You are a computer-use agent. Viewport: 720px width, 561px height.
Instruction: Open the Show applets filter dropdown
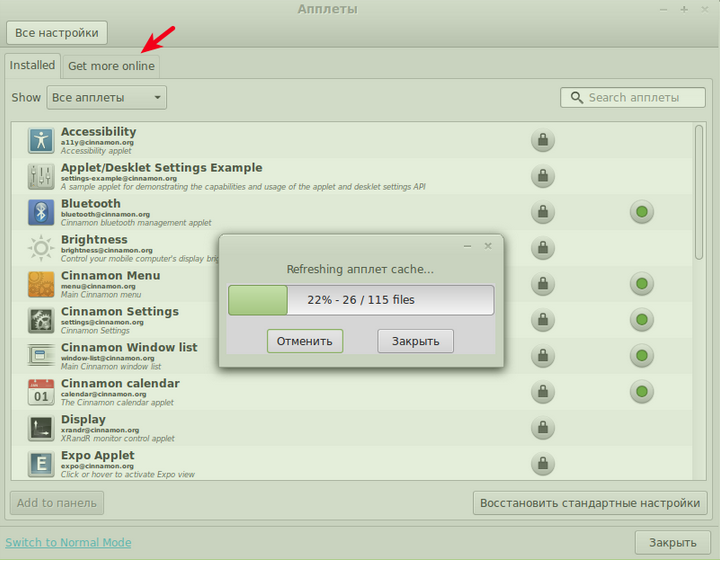click(107, 97)
